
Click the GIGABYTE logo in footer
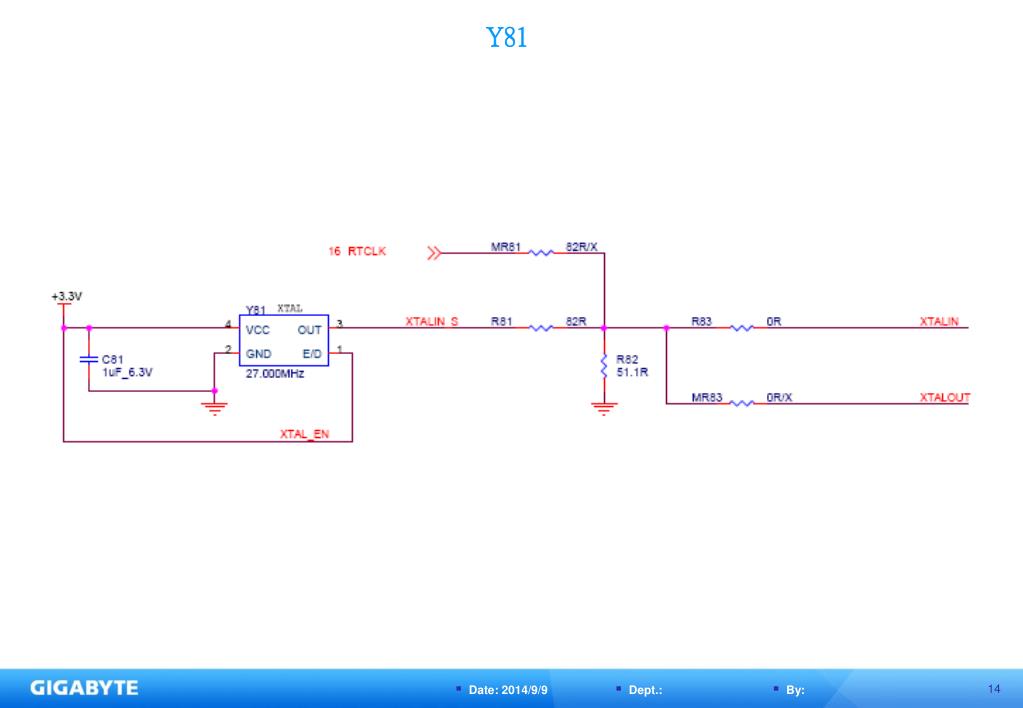click(84, 688)
